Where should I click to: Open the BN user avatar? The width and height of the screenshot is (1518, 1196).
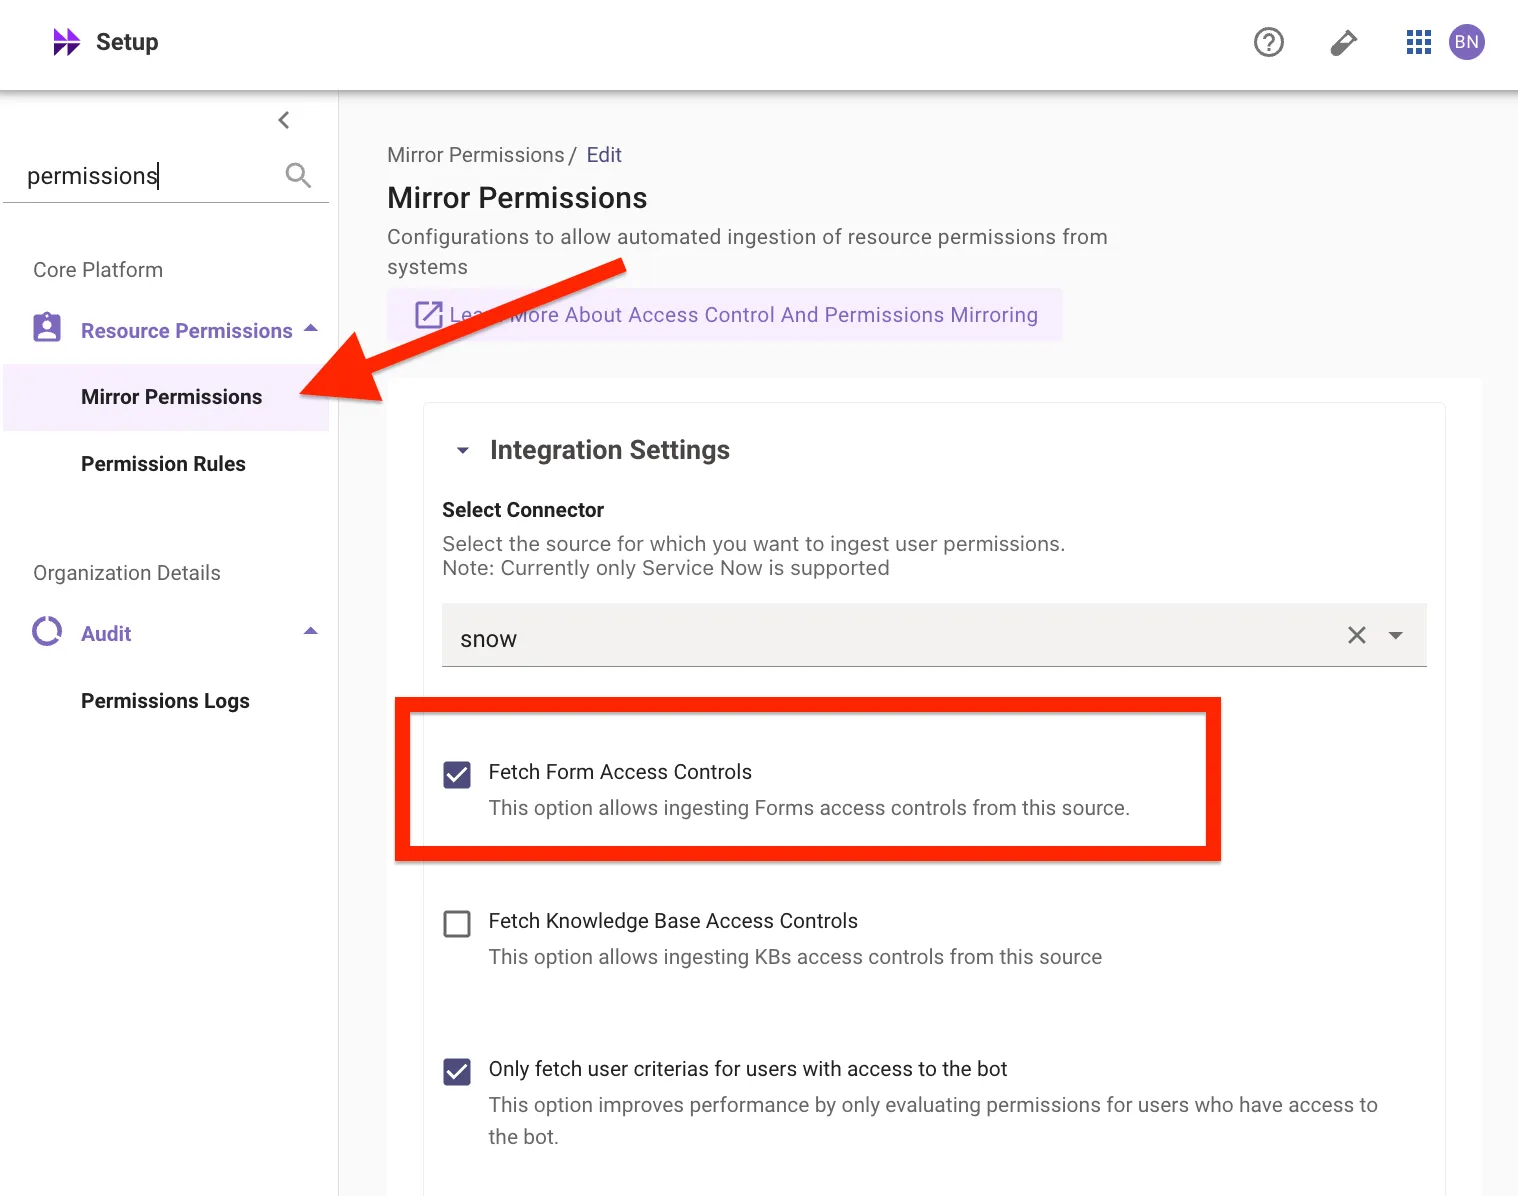1466,42
